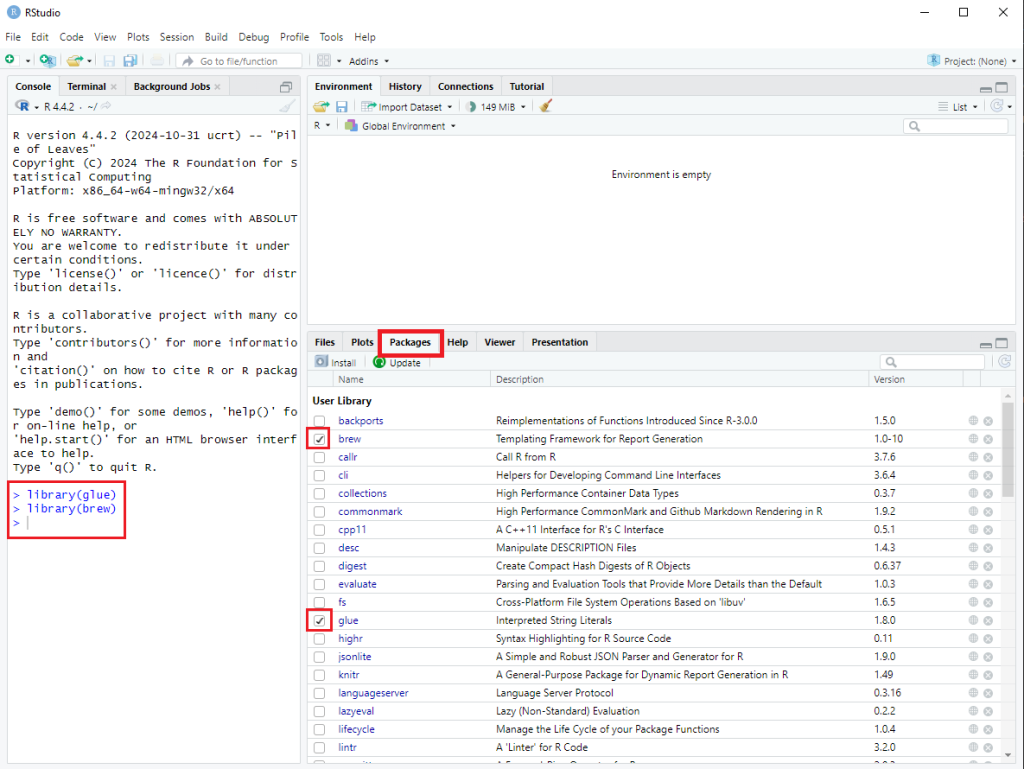
Task: Open the Session menu
Action: tap(176, 37)
